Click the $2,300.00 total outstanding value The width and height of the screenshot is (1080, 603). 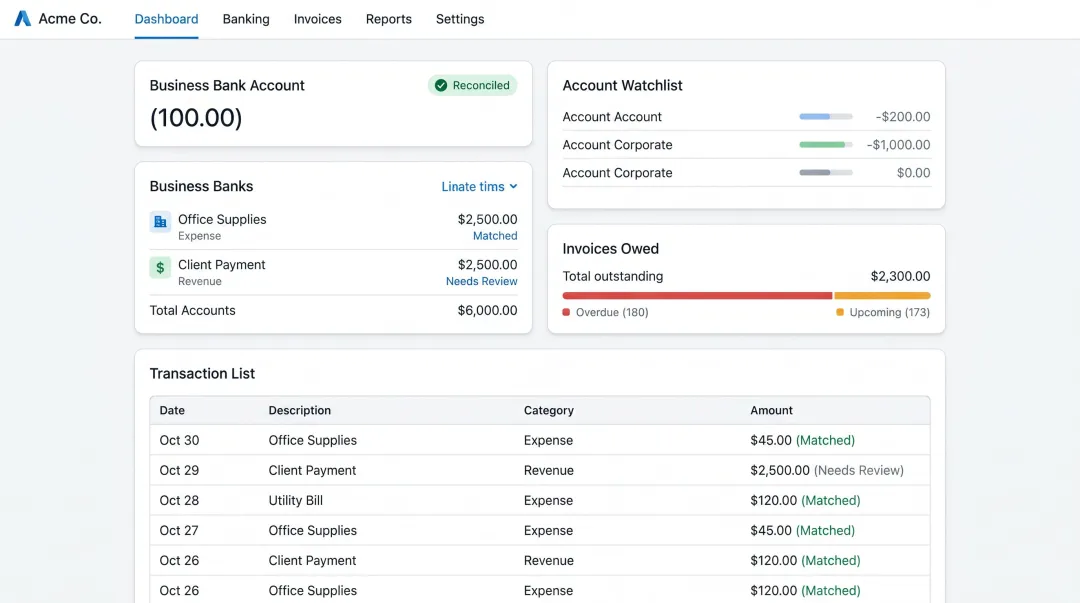(x=900, y=276)
